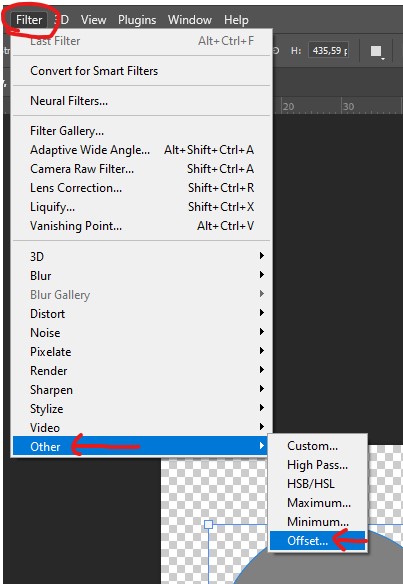Image resolution: width=403 pixels, height=584 pixels.
Task: Choose High Pass filter
Action: click(318, 464)
